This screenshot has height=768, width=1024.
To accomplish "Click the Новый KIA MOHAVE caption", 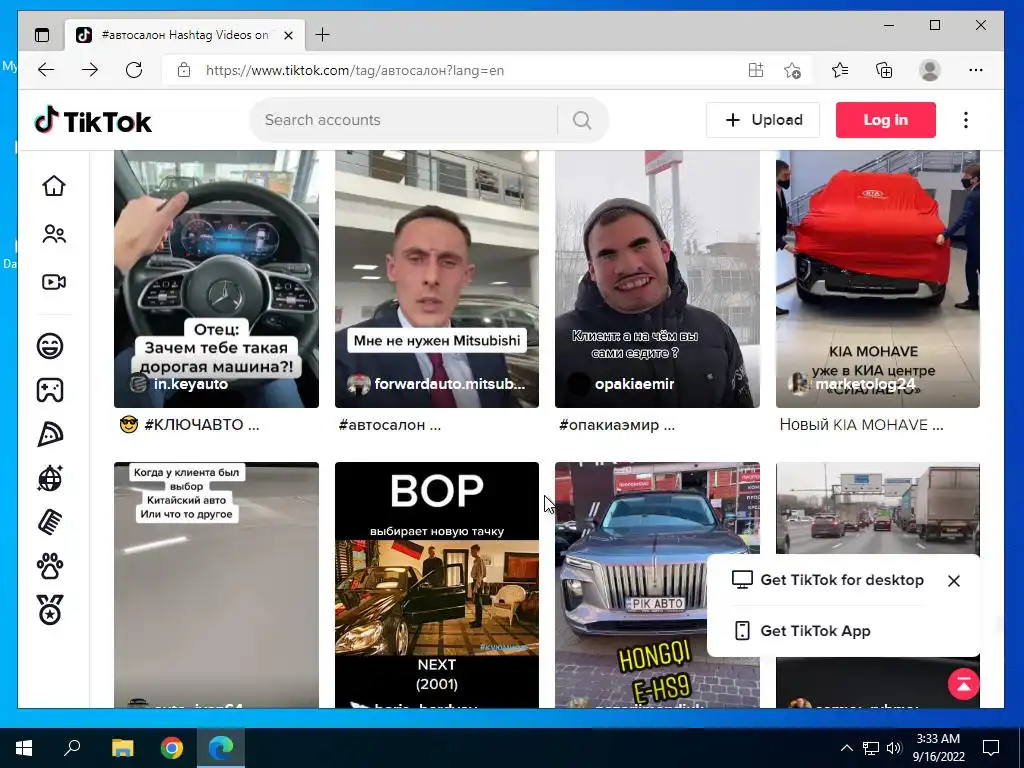I will [x=861, y=425].
